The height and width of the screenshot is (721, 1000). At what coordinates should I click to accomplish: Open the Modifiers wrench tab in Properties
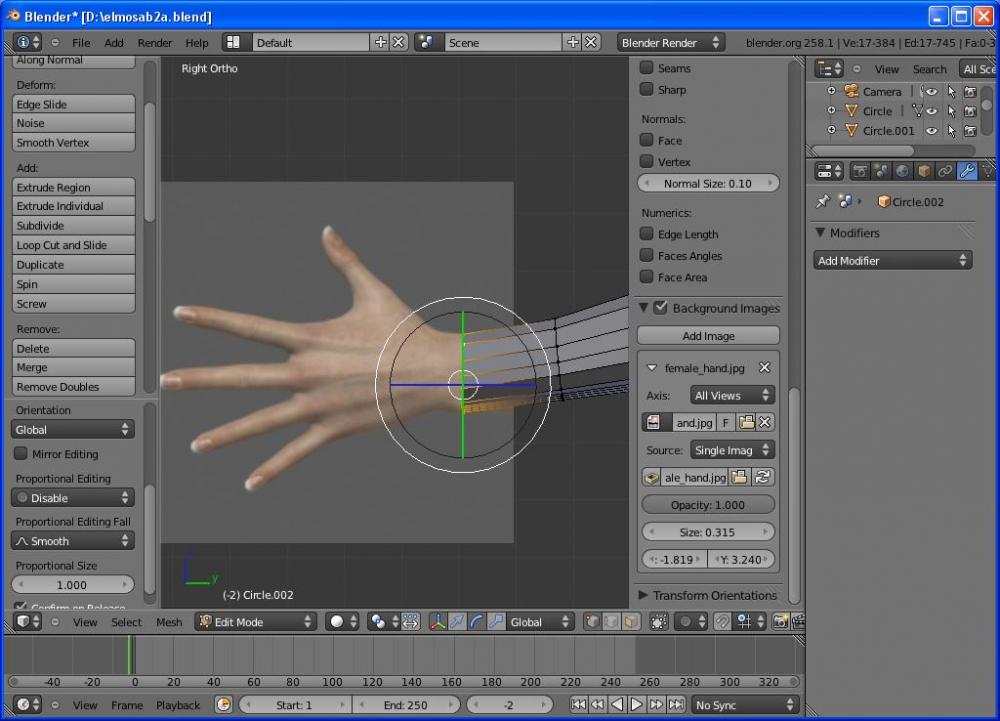click(x=966, y=171)
